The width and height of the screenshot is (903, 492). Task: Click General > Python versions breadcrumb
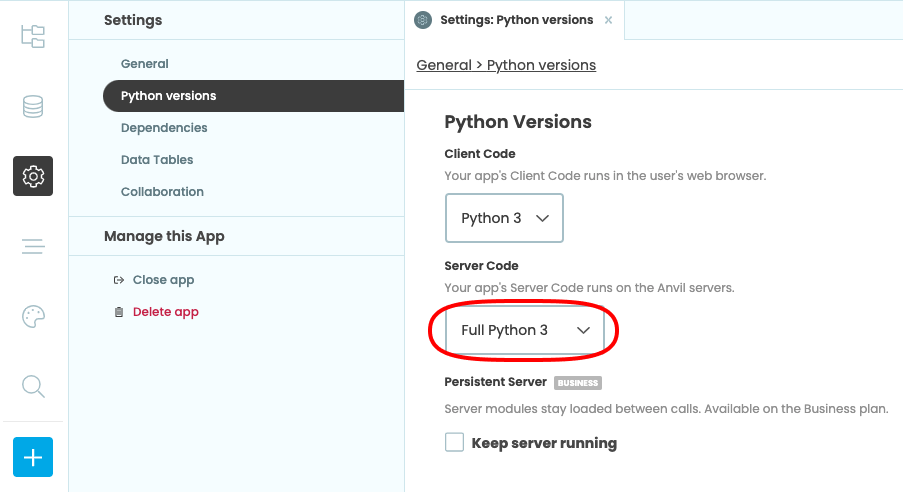506,65
